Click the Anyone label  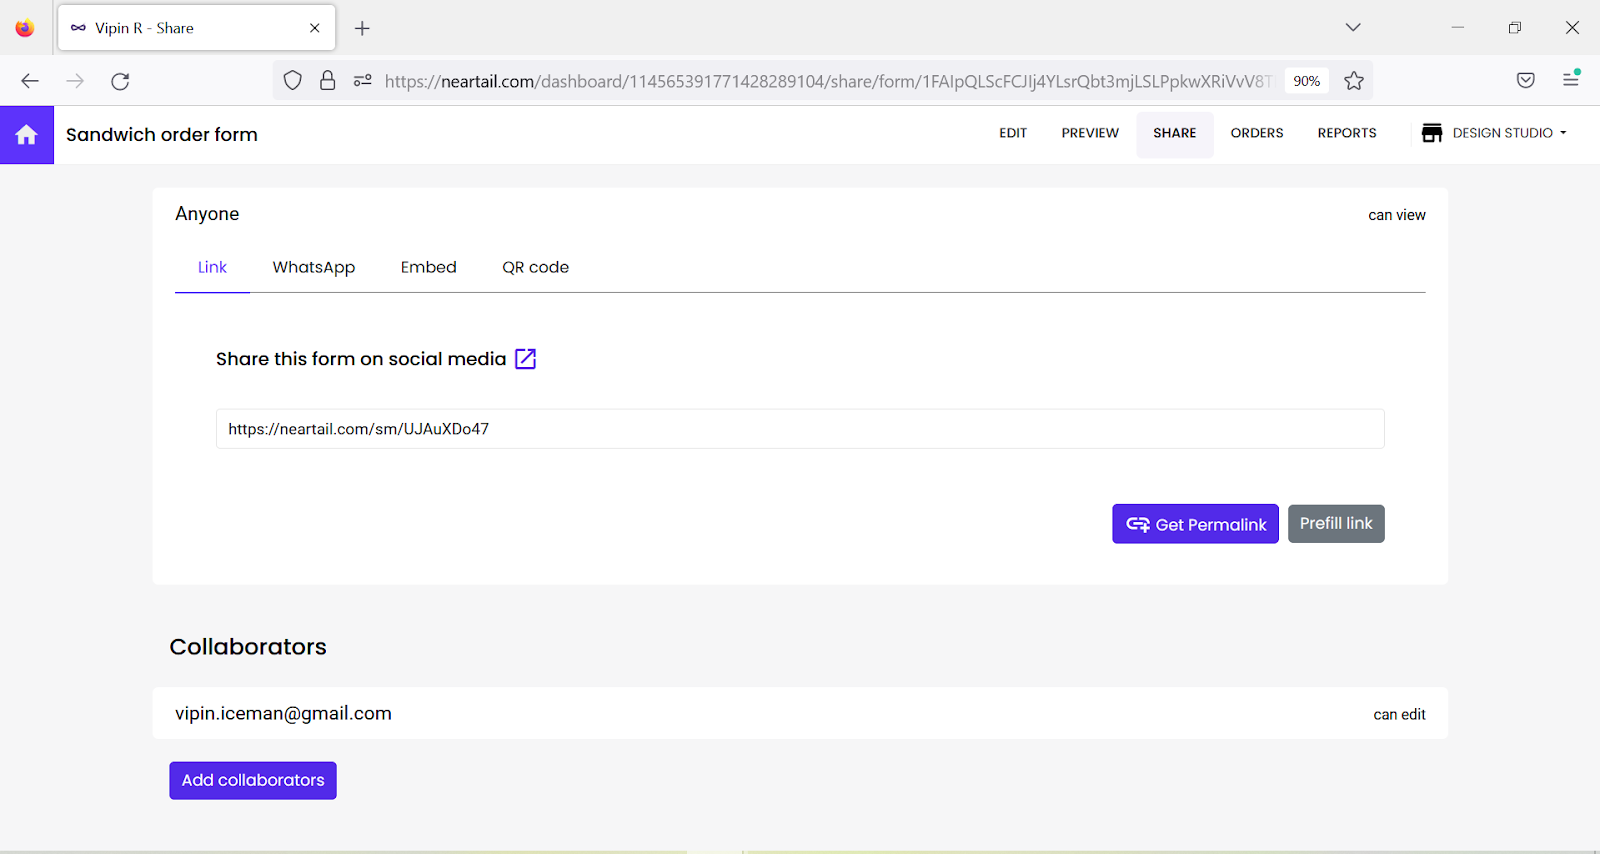pyautogui.click(x=207, y=214)
